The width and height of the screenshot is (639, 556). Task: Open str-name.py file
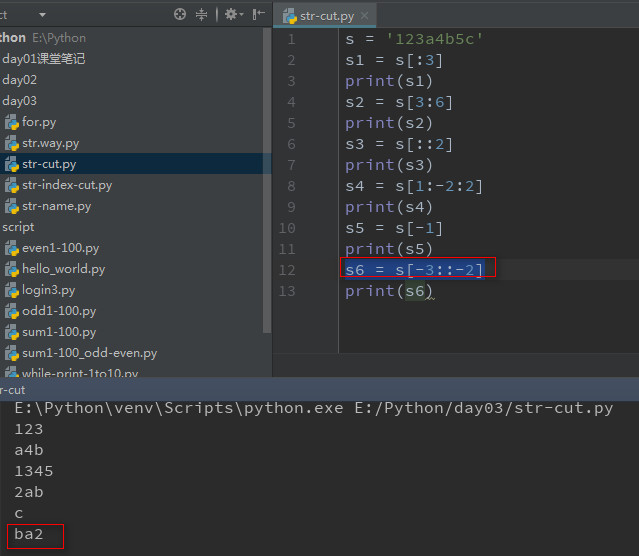(x=57, y=206)
